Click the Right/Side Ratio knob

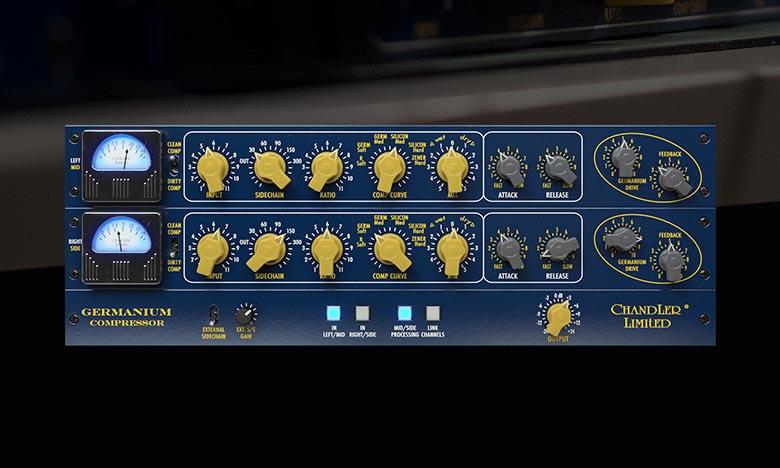[327, 251]
